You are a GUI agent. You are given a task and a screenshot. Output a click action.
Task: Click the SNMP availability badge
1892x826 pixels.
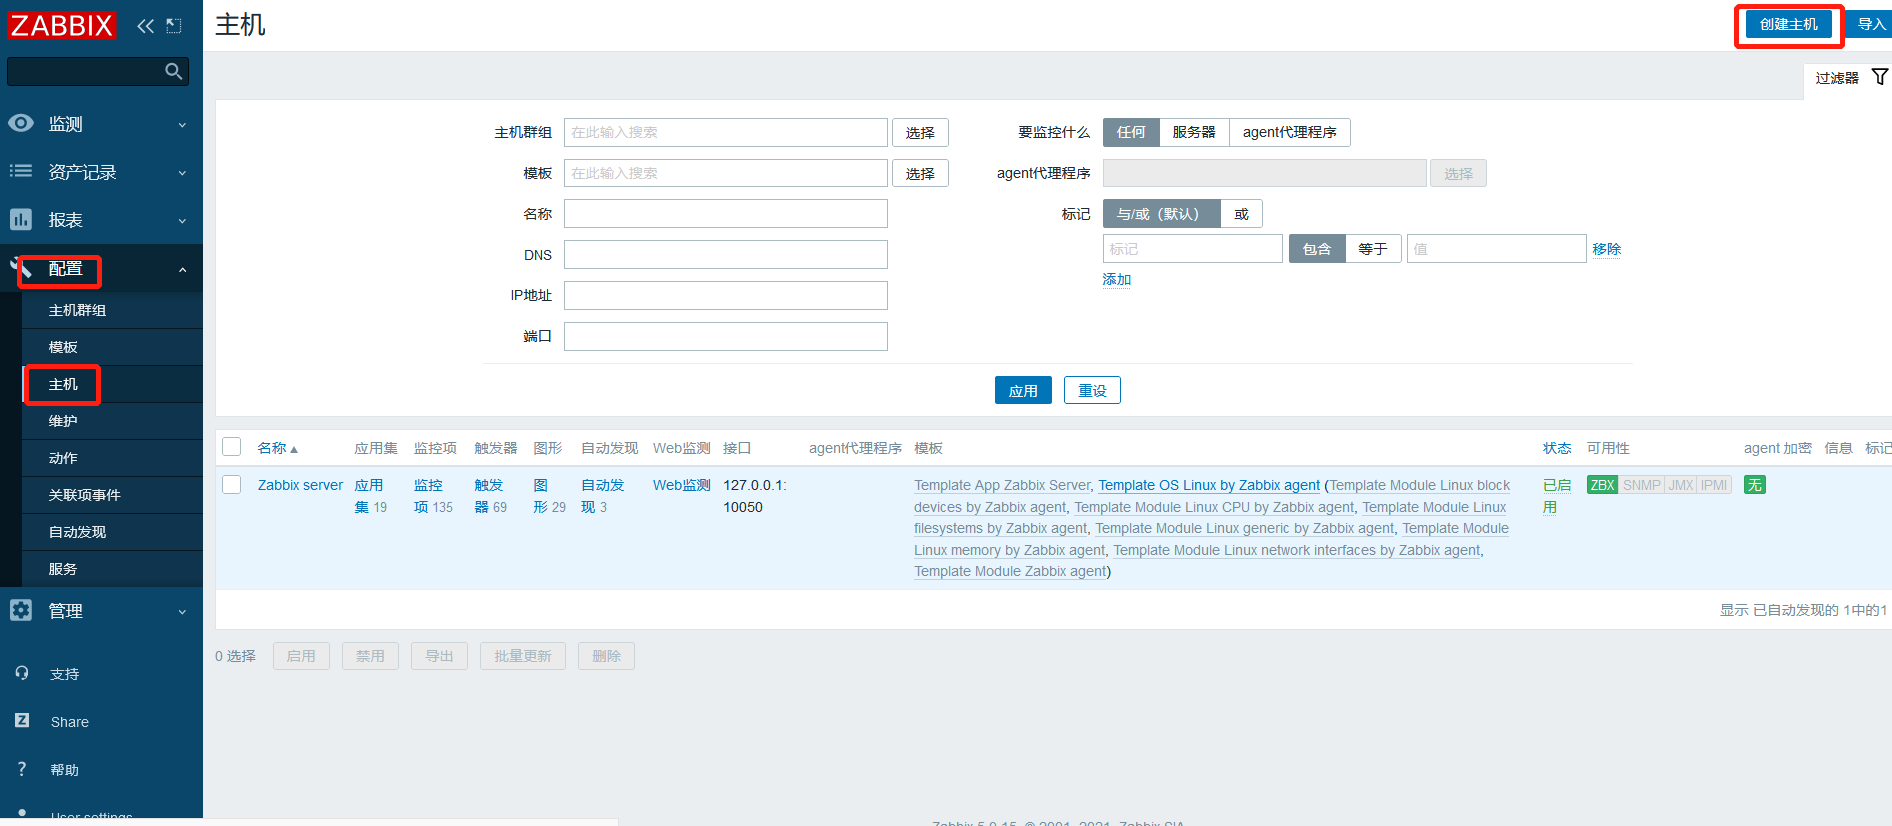coord(1641,485)
